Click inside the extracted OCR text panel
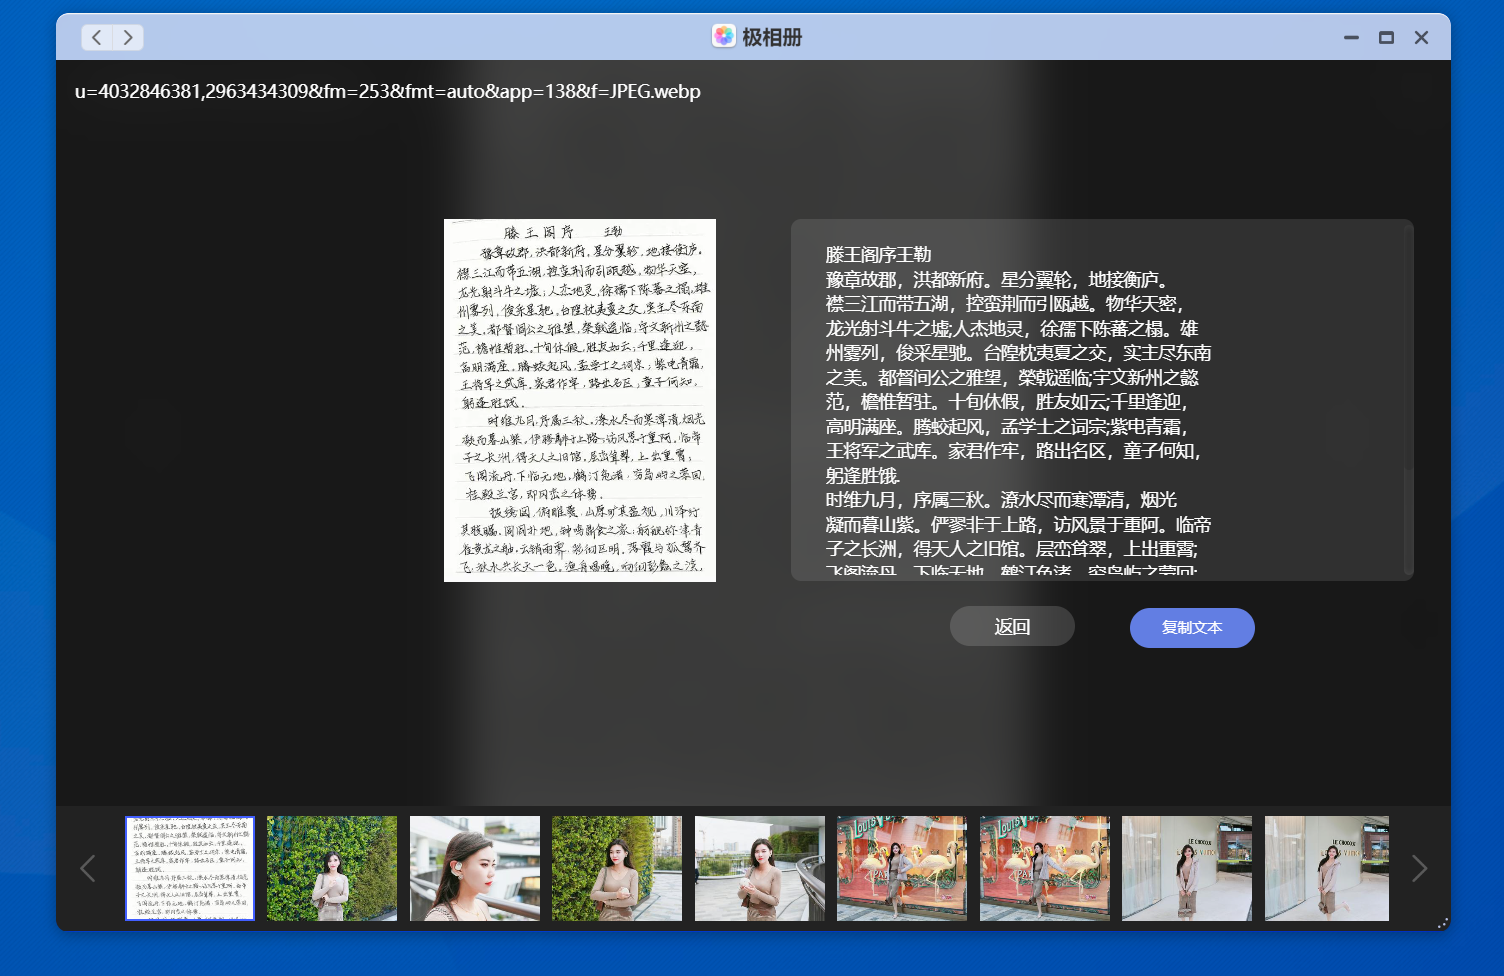Image resolution: width=1504 pixels, height=976 pixels. [x=1100, y=400]
